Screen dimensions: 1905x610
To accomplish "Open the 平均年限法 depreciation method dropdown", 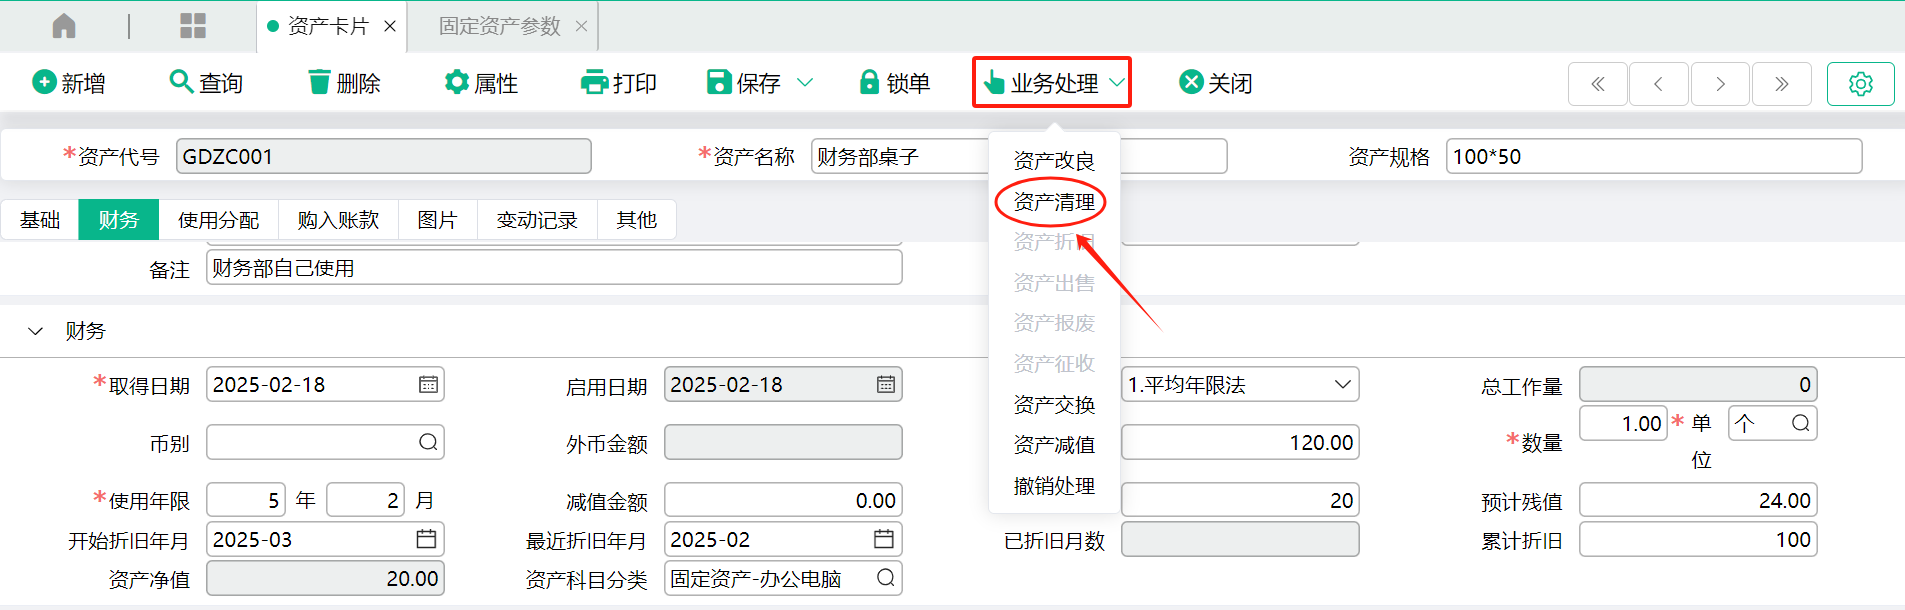I will click(x=1240, y=385).
